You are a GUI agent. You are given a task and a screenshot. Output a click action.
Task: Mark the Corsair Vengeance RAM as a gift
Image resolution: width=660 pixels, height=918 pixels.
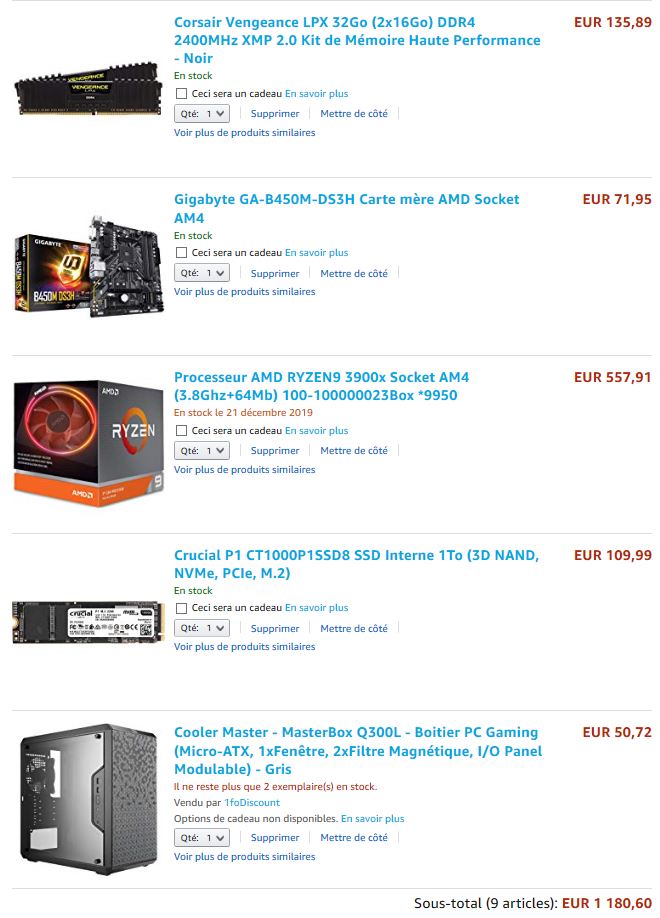(x=182, y=94)
